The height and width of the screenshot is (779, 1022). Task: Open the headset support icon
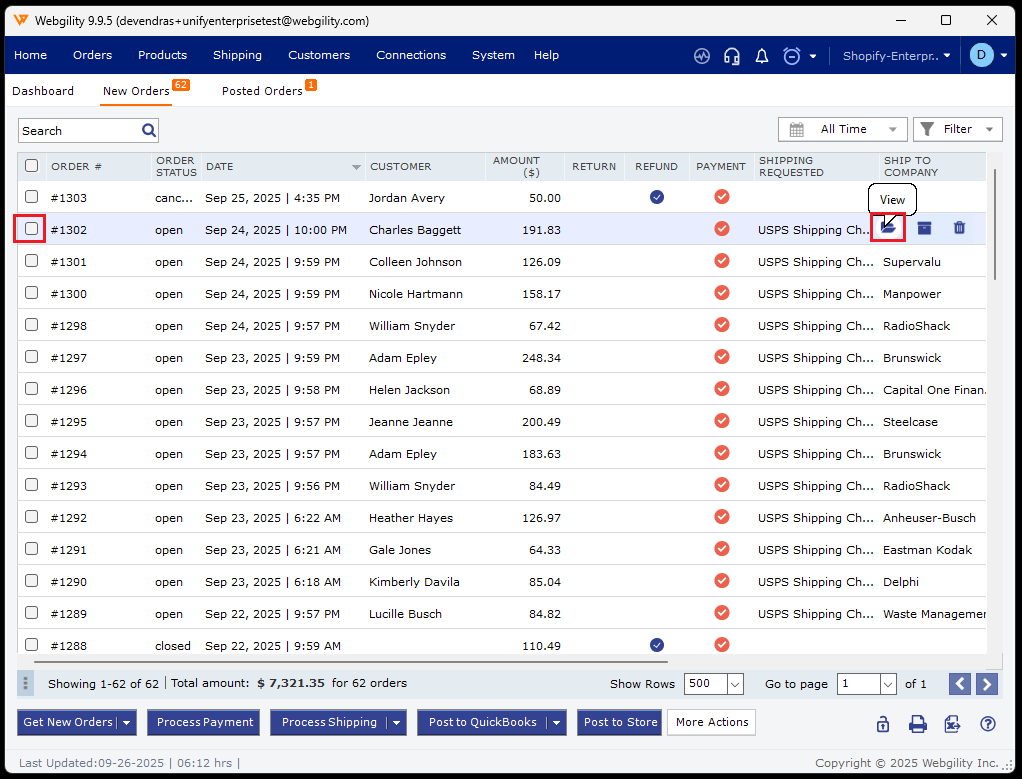pyautogui.click(x=732, y=56)
